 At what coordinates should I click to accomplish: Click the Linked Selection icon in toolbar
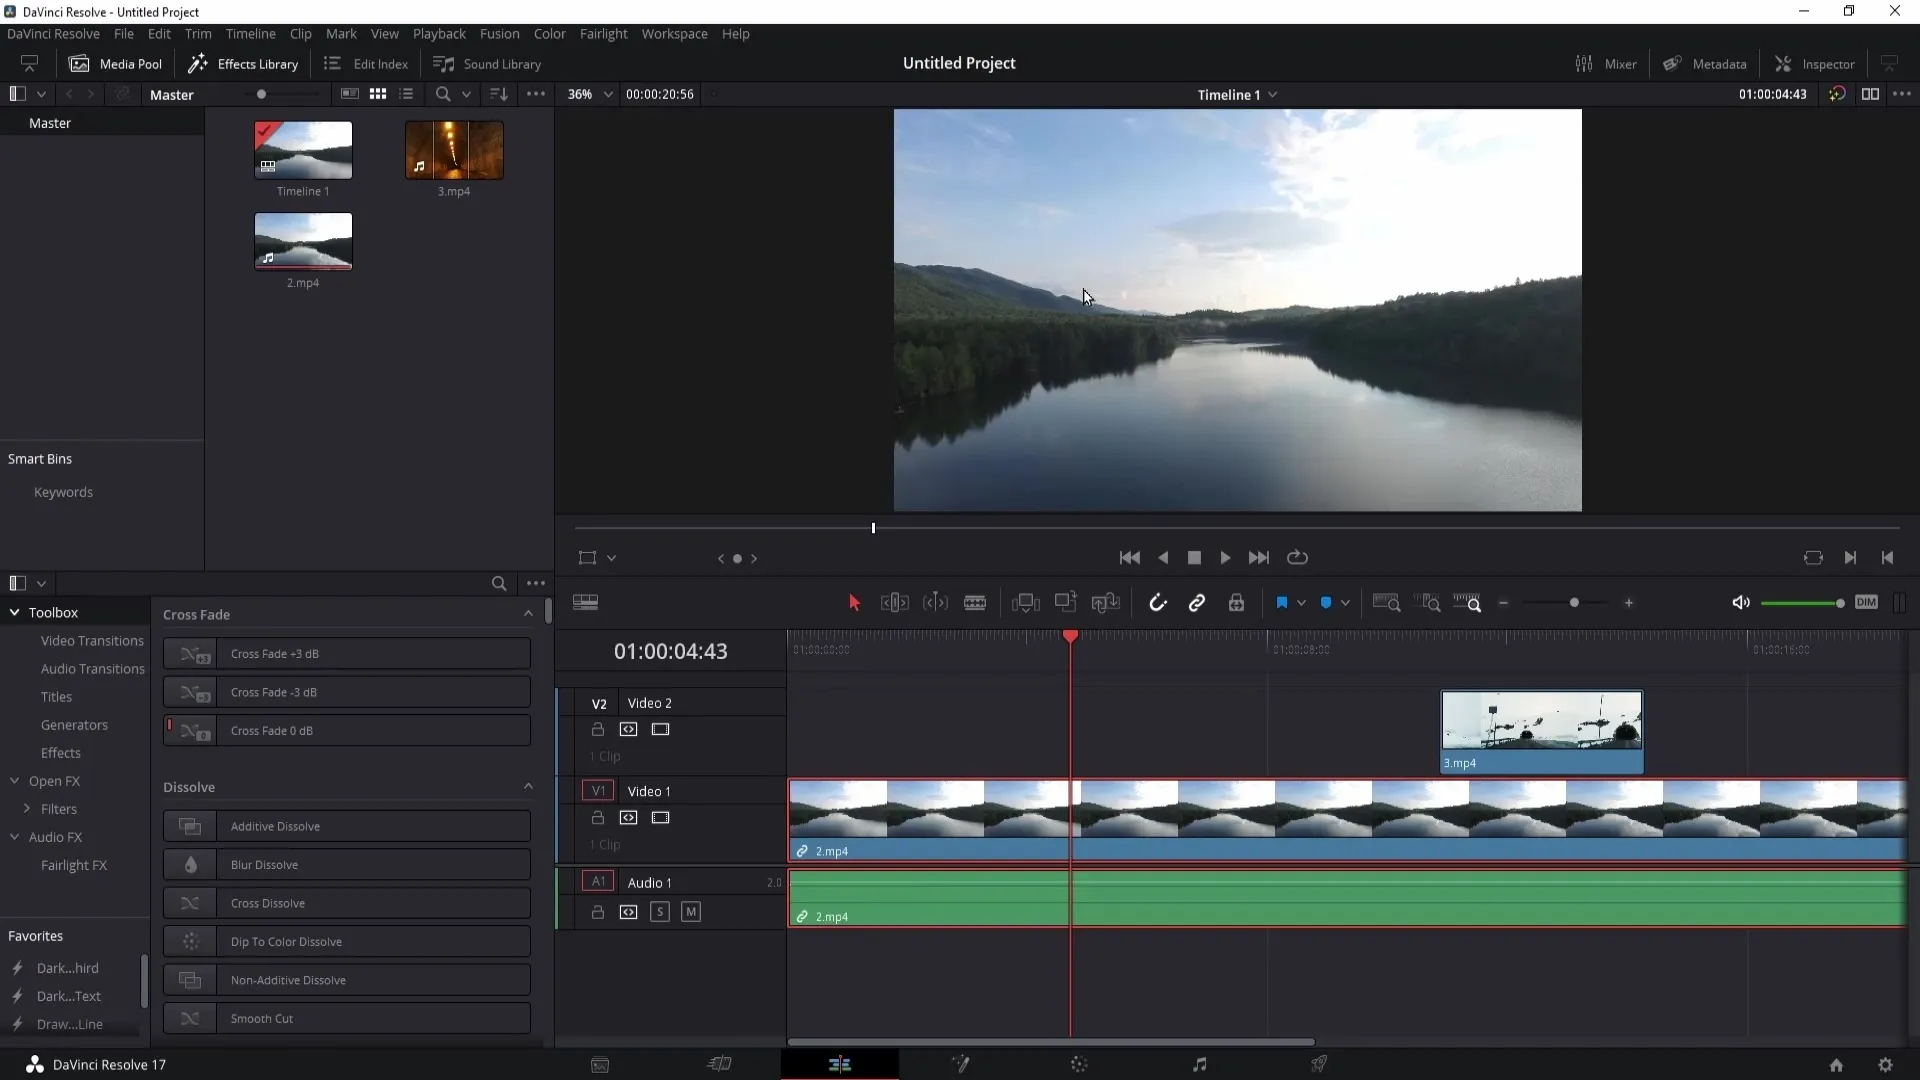[1197, 603]
